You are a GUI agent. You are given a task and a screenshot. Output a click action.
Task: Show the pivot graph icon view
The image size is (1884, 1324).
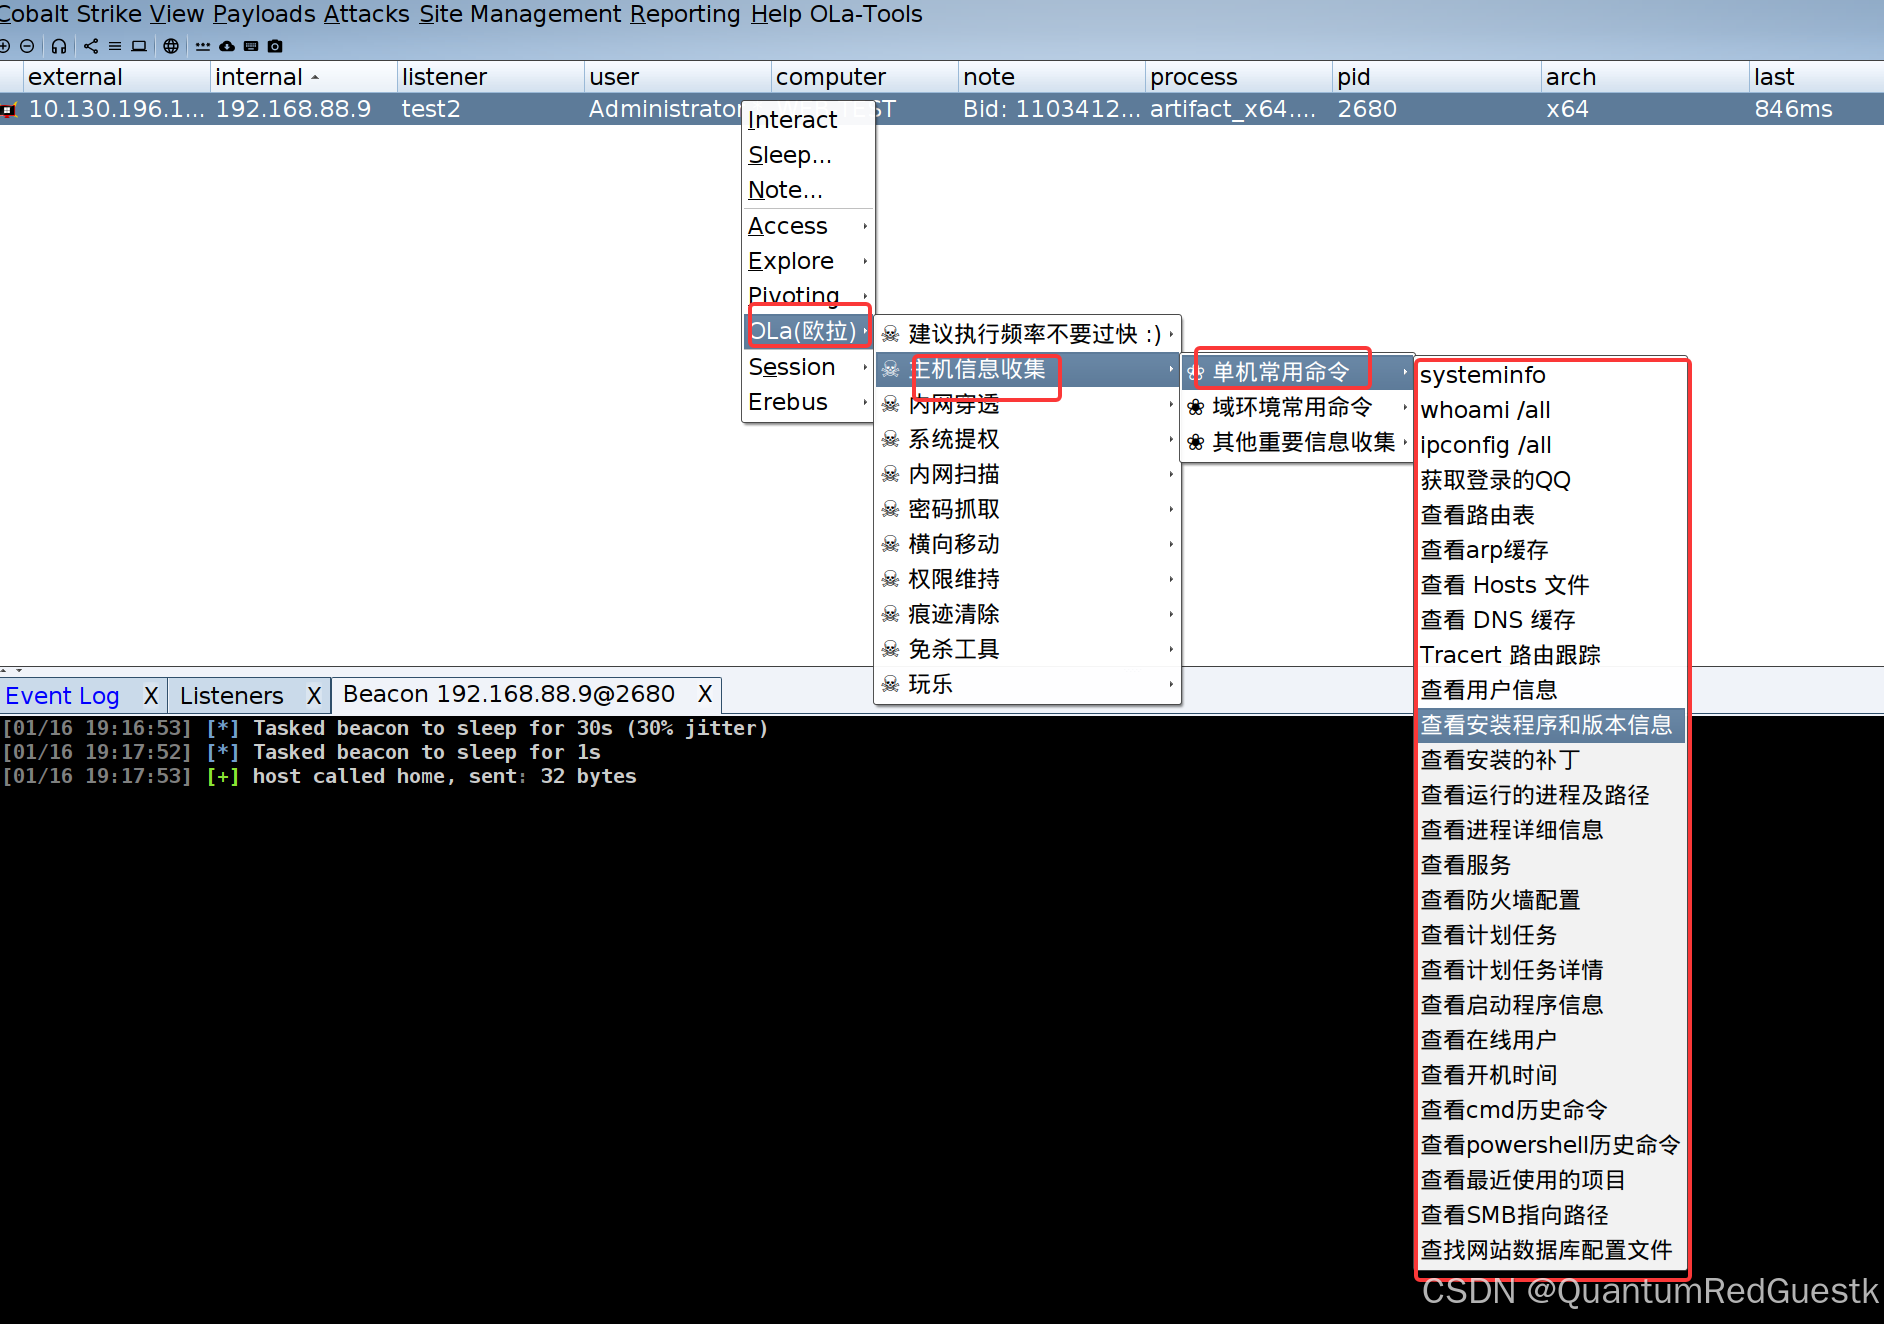(x=91, y=46)
